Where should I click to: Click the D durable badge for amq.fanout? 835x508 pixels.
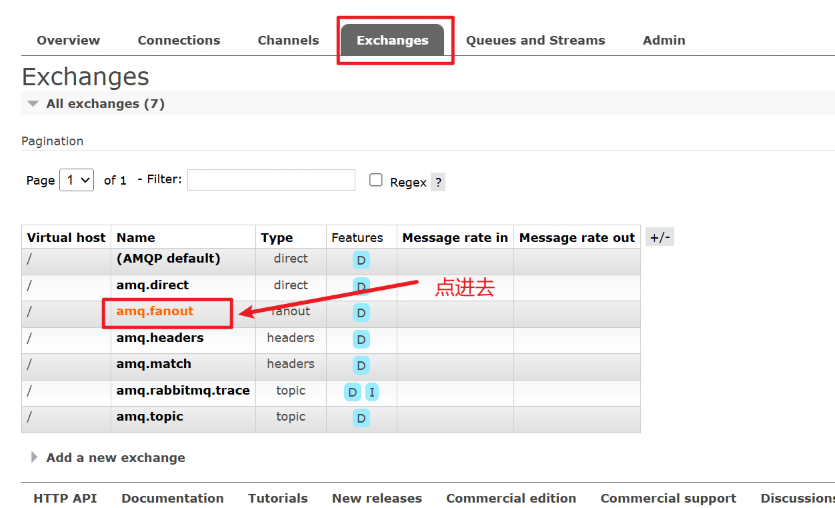click(x=361, y=313)
